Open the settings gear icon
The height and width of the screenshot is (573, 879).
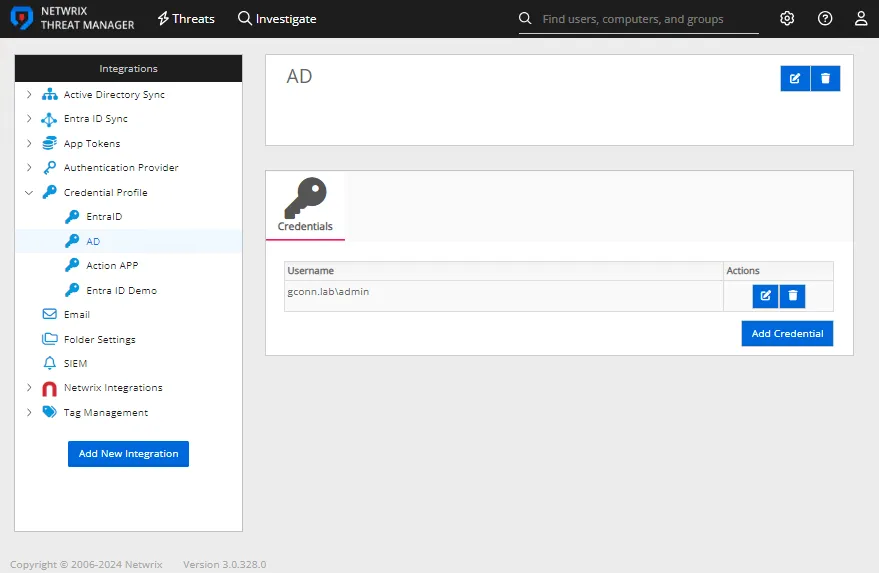787,19
